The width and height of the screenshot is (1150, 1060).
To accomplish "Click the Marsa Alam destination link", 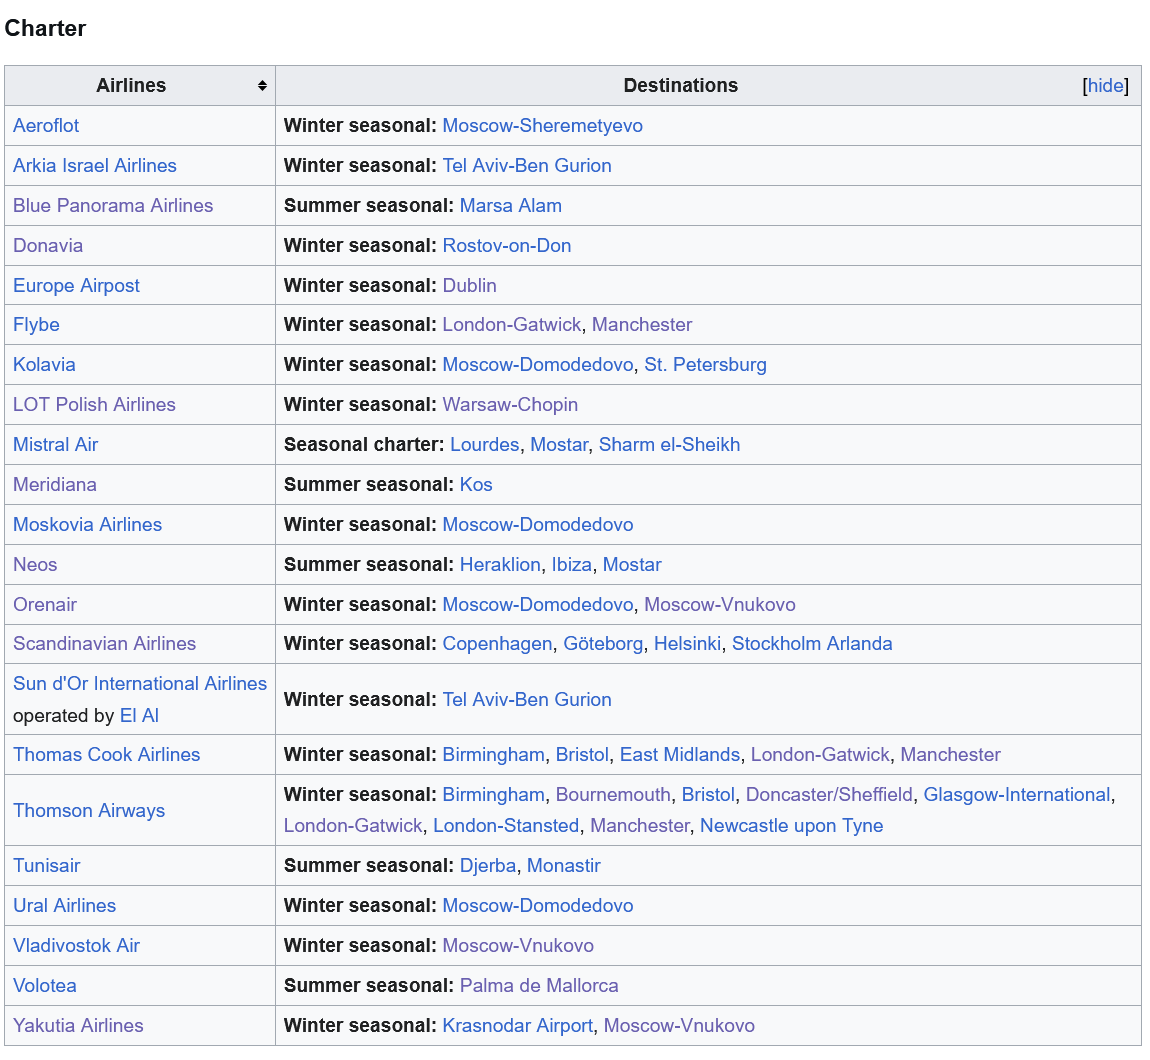I will (x=510, y=206).
